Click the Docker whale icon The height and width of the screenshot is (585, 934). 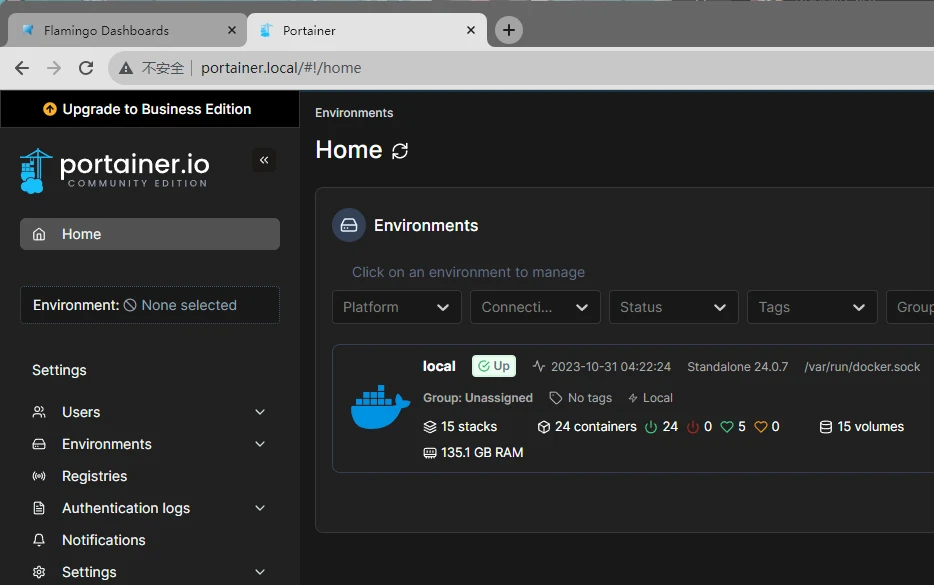tap(380, 407)
